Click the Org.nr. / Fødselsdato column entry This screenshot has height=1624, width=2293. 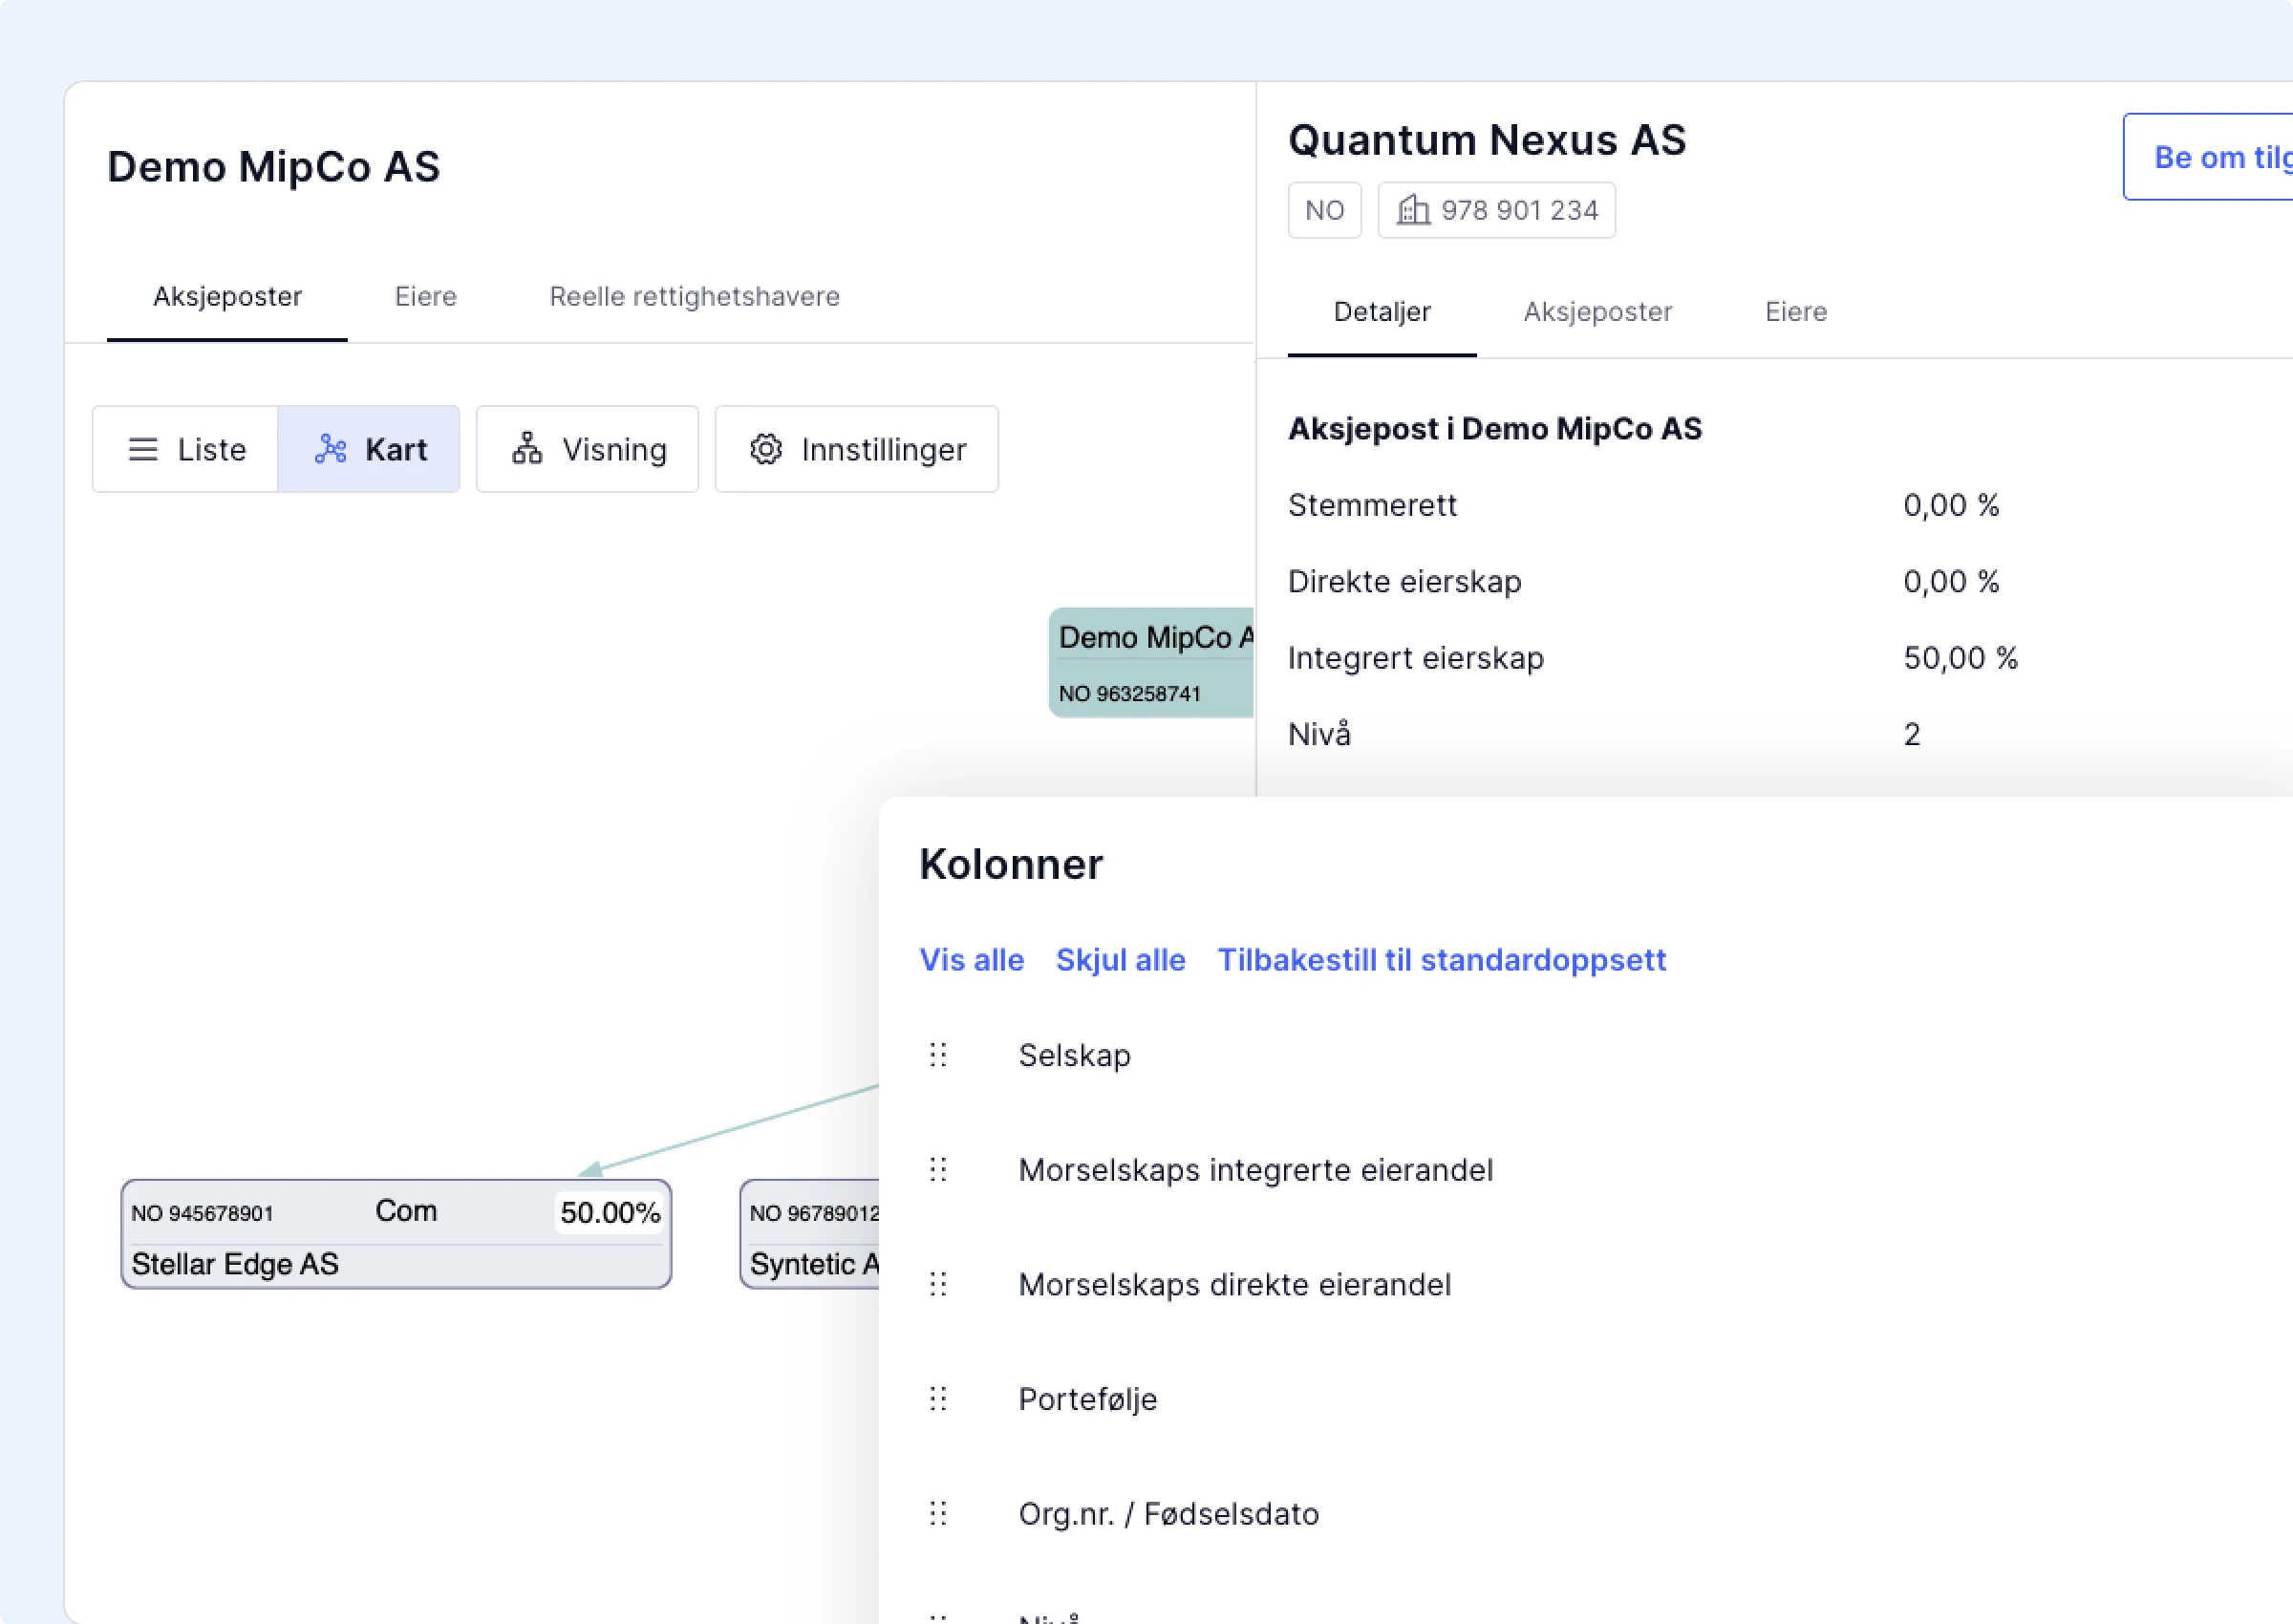[x=1169, y=1514]
